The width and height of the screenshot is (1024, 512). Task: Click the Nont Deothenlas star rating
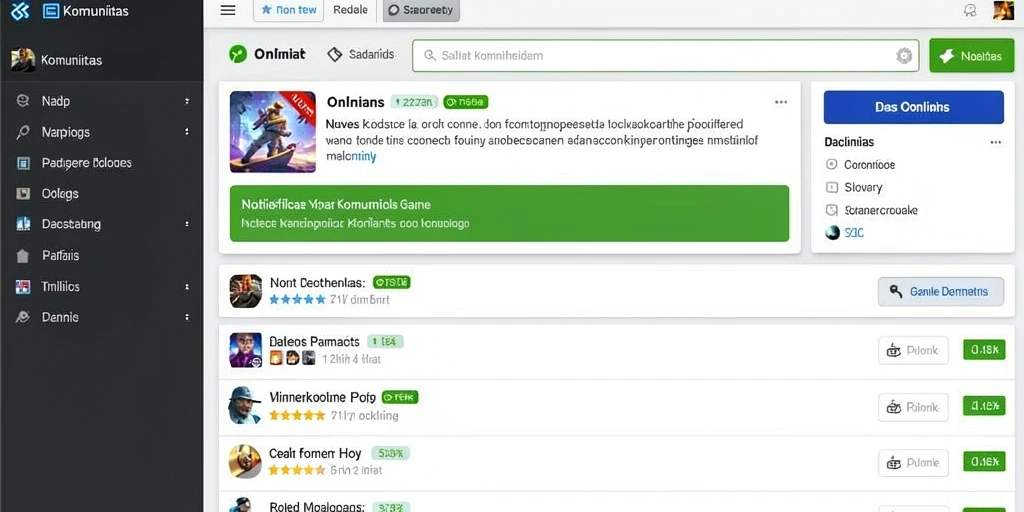pyautogui.click(x=297, y=300)
